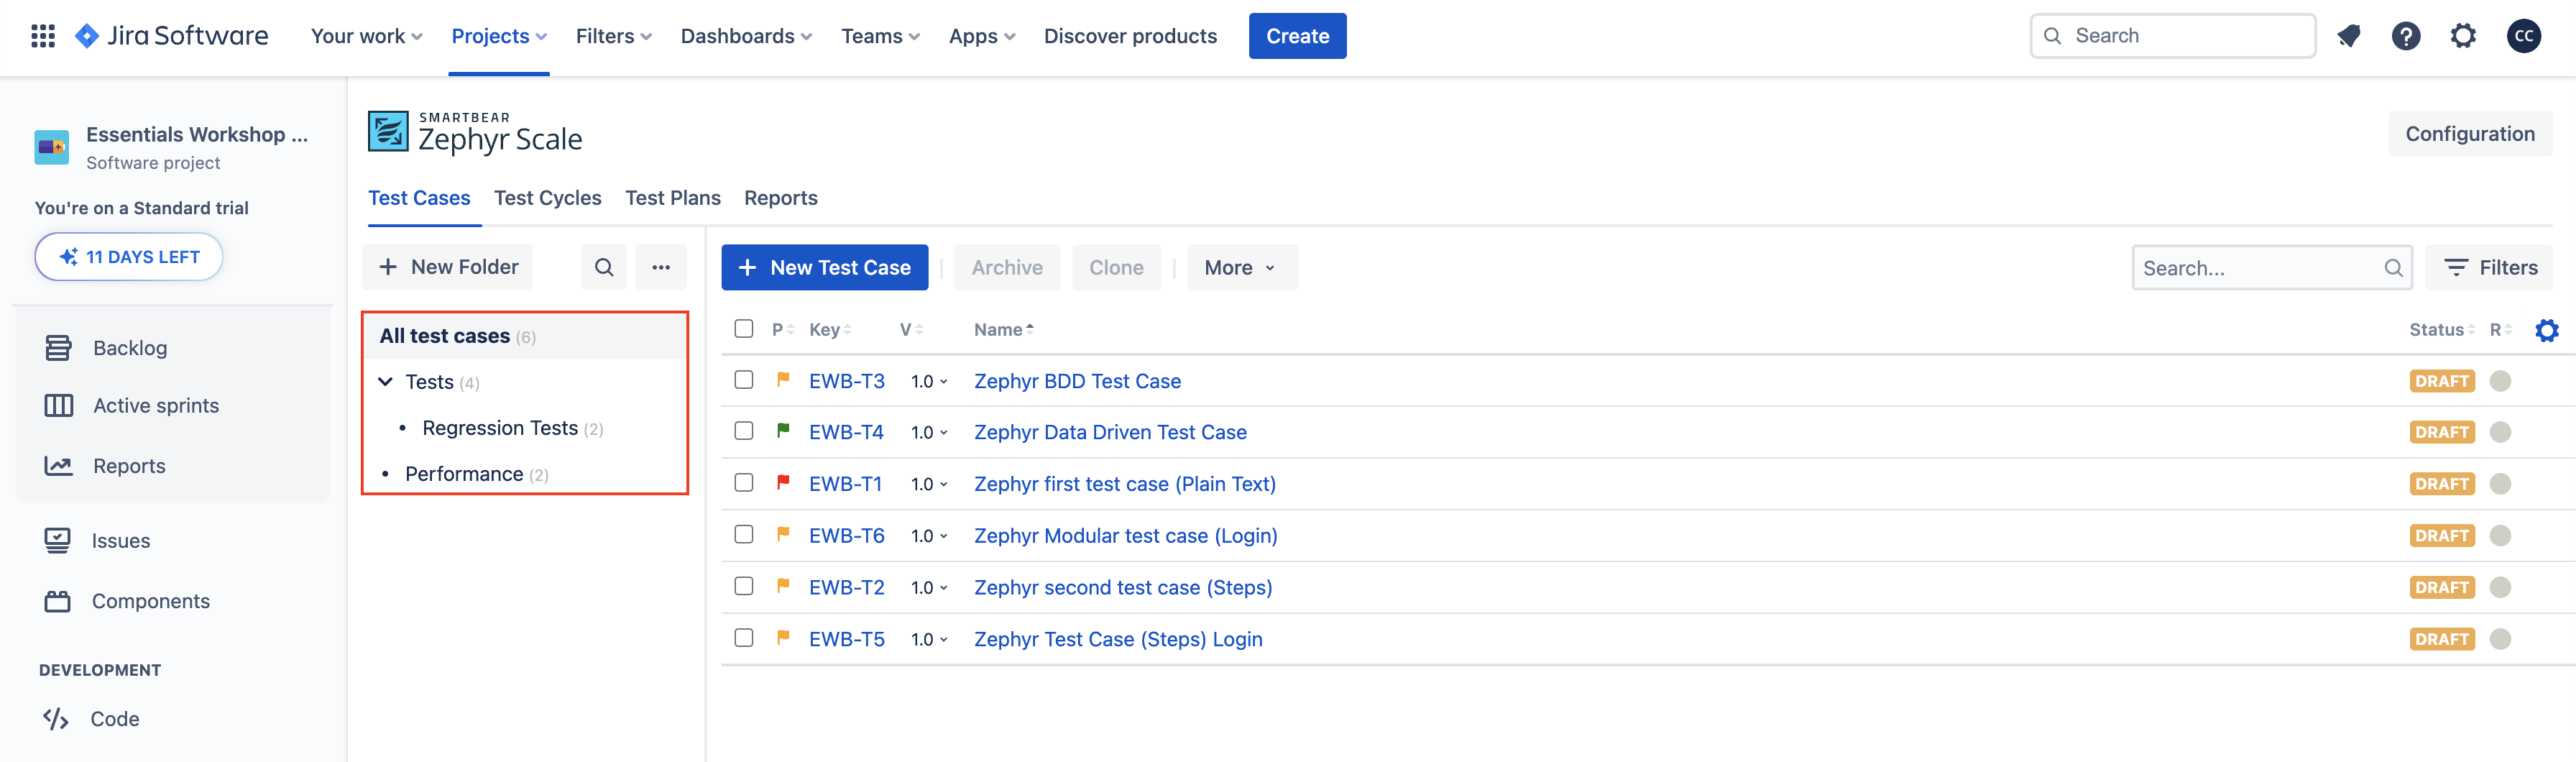Switch to the Test Plans tab
The width and height of the screenshot is (2576, 762).
point(673,198)
